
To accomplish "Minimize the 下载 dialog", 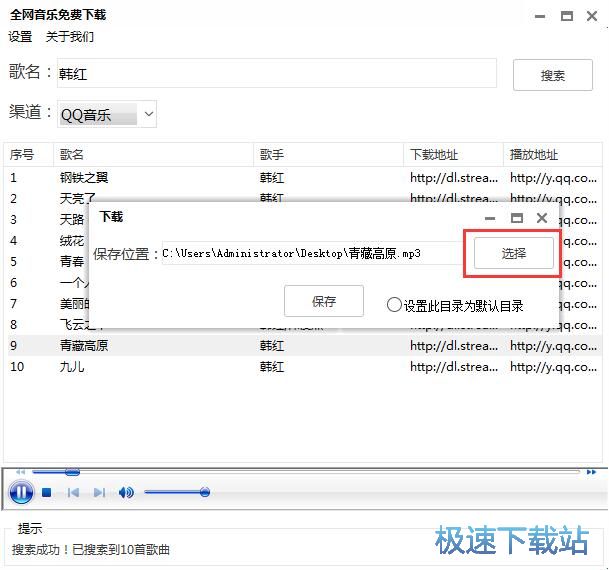I will coord(490,218).
